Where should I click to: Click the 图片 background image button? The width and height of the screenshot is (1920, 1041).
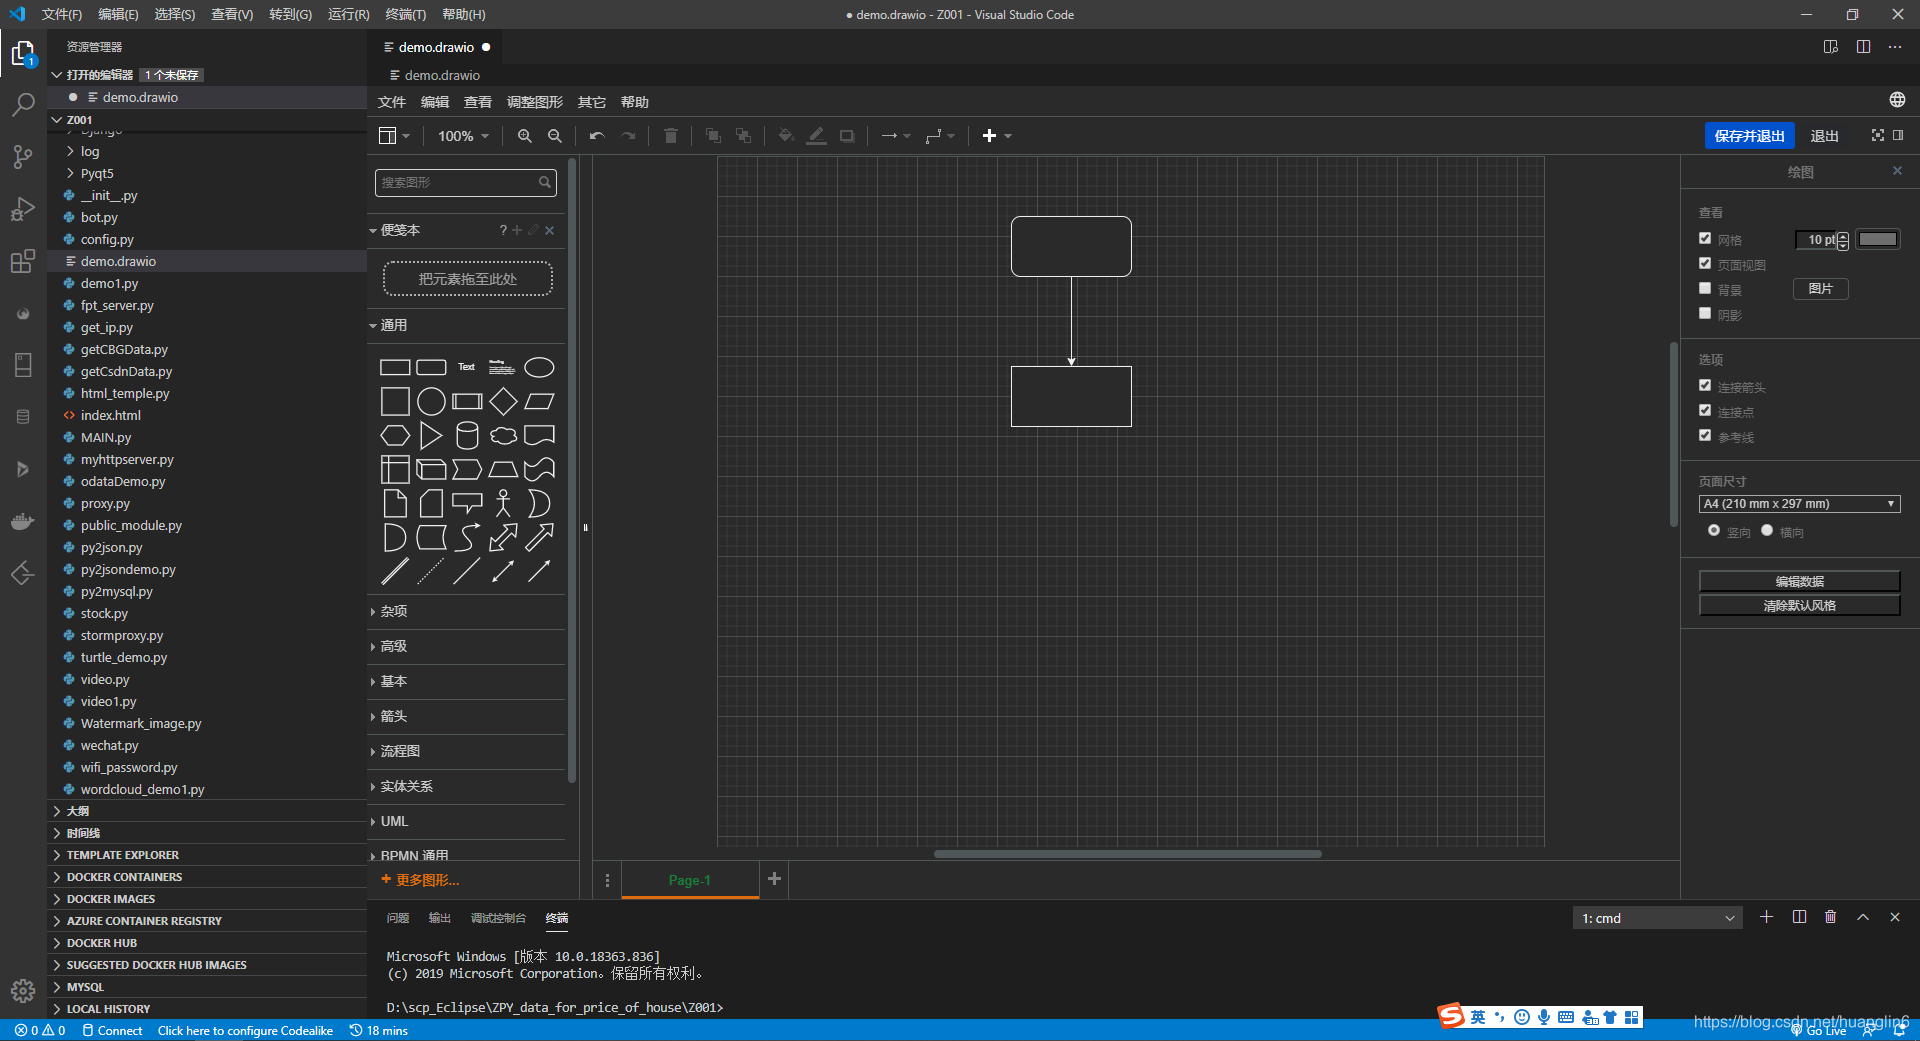1820,289
